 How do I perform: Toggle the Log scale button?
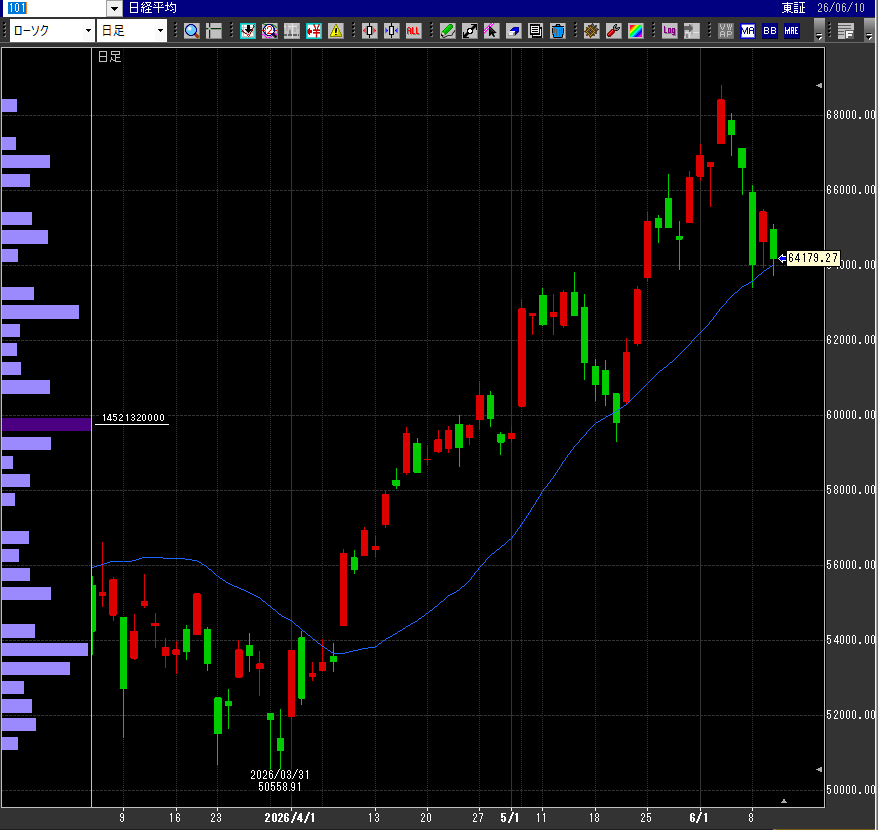(x=669, y=31)
